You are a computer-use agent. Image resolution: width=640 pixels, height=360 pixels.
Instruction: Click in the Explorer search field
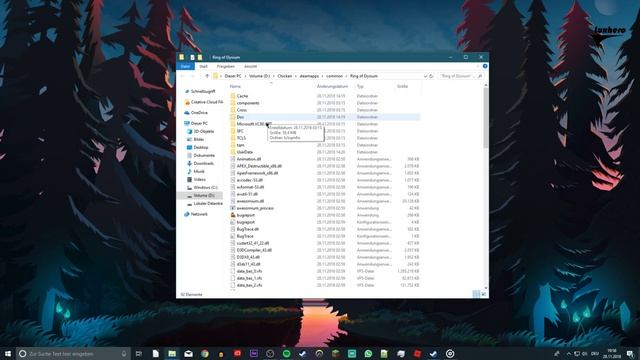click(x=456, y=76)
